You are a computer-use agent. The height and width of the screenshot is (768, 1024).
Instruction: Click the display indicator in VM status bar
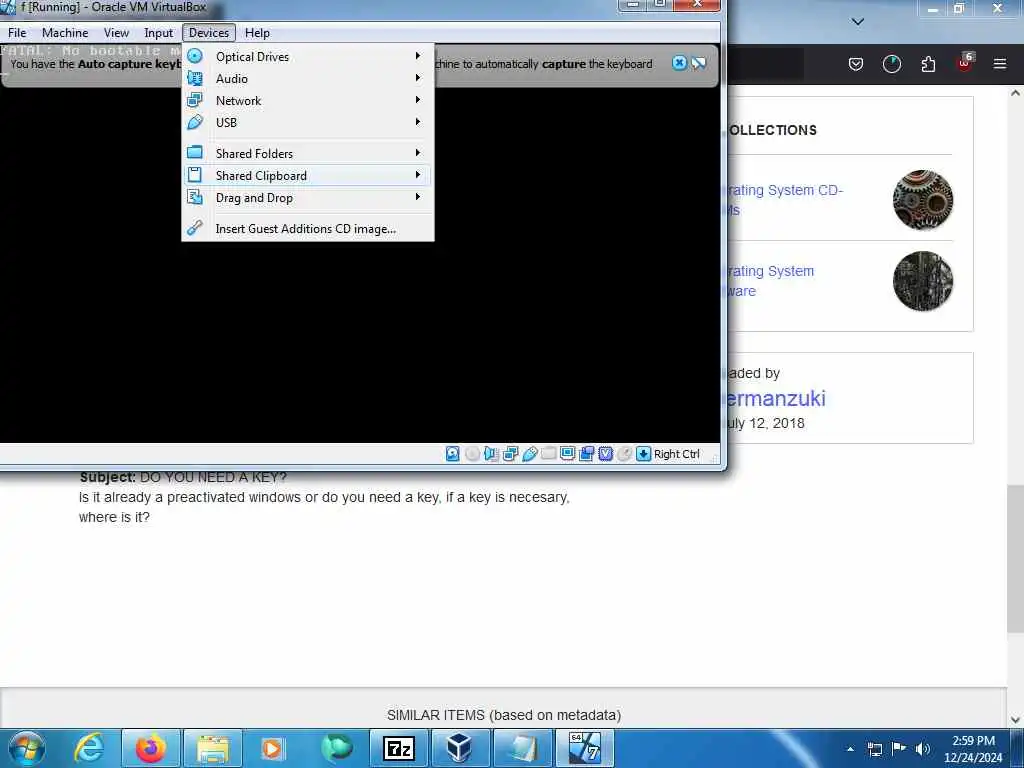(568, 454)
